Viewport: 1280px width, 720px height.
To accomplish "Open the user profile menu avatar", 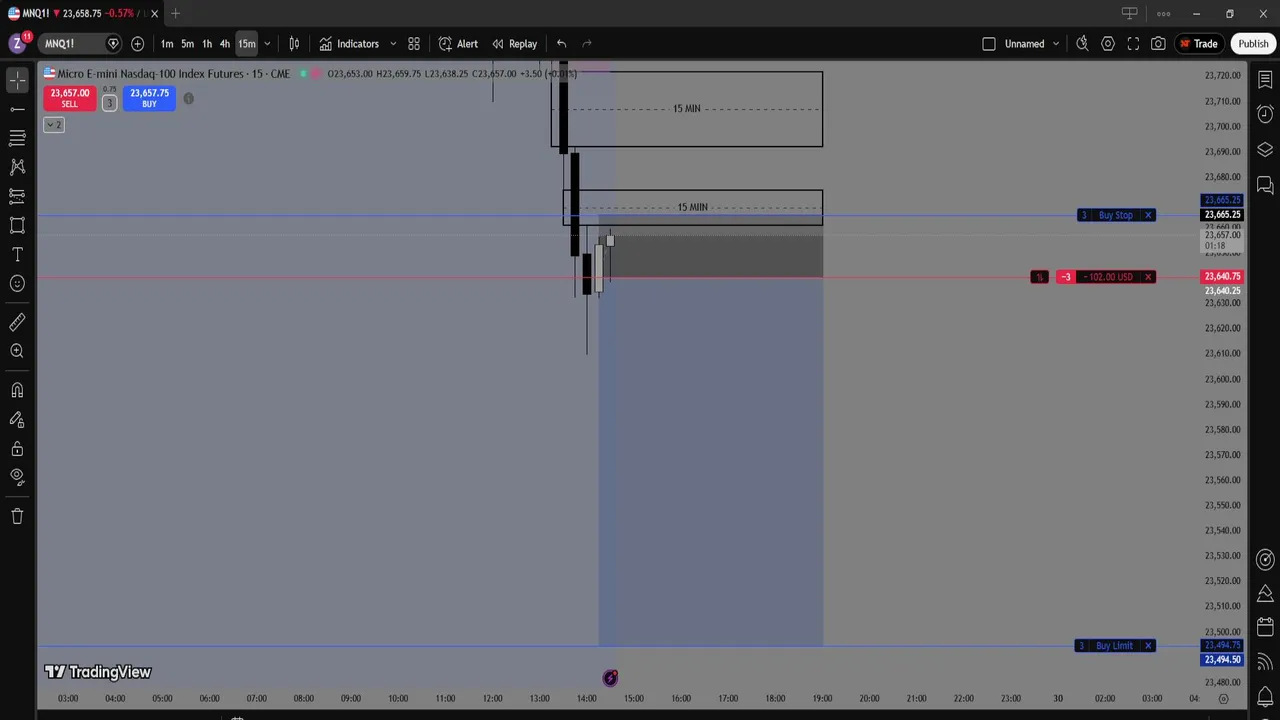I will tap(17, 44).
